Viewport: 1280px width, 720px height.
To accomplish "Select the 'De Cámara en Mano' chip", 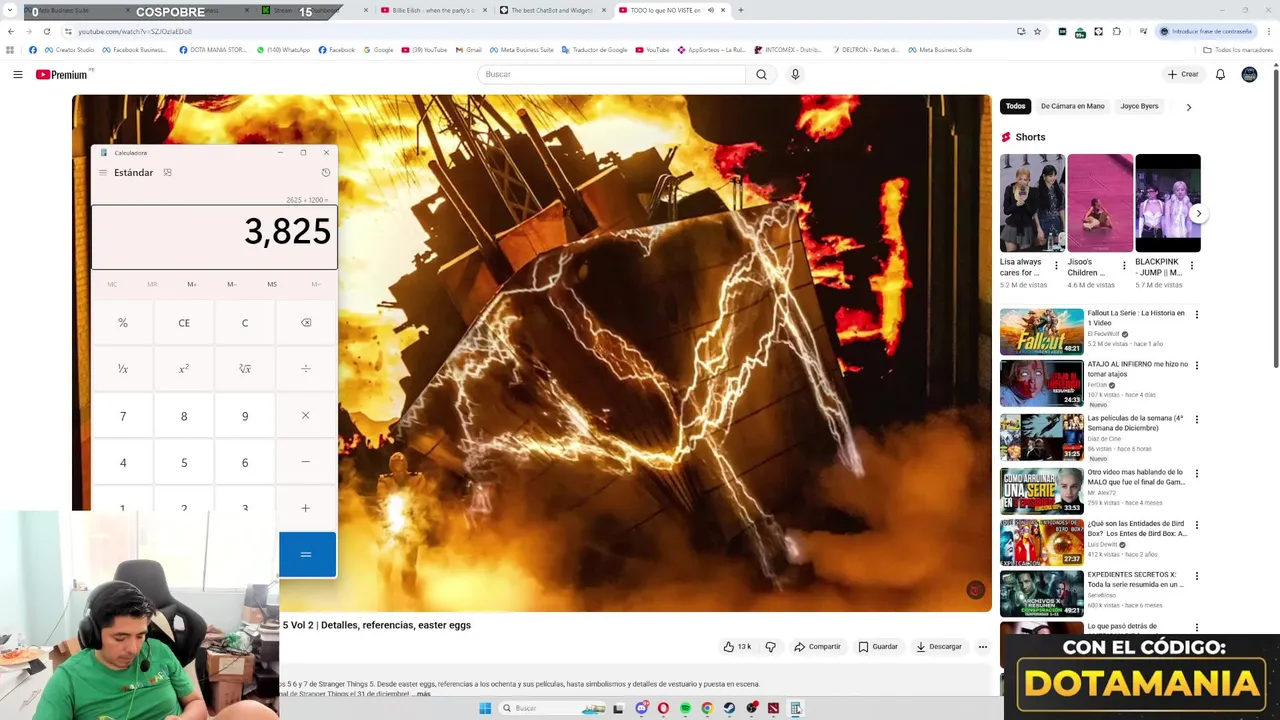I will click(x=1072, y=106).
